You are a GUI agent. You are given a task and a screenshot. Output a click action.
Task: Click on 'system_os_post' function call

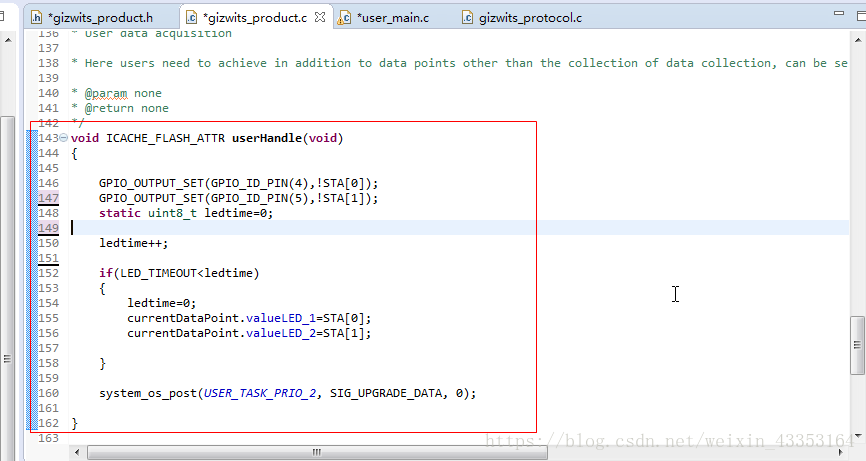pos(148,394)
